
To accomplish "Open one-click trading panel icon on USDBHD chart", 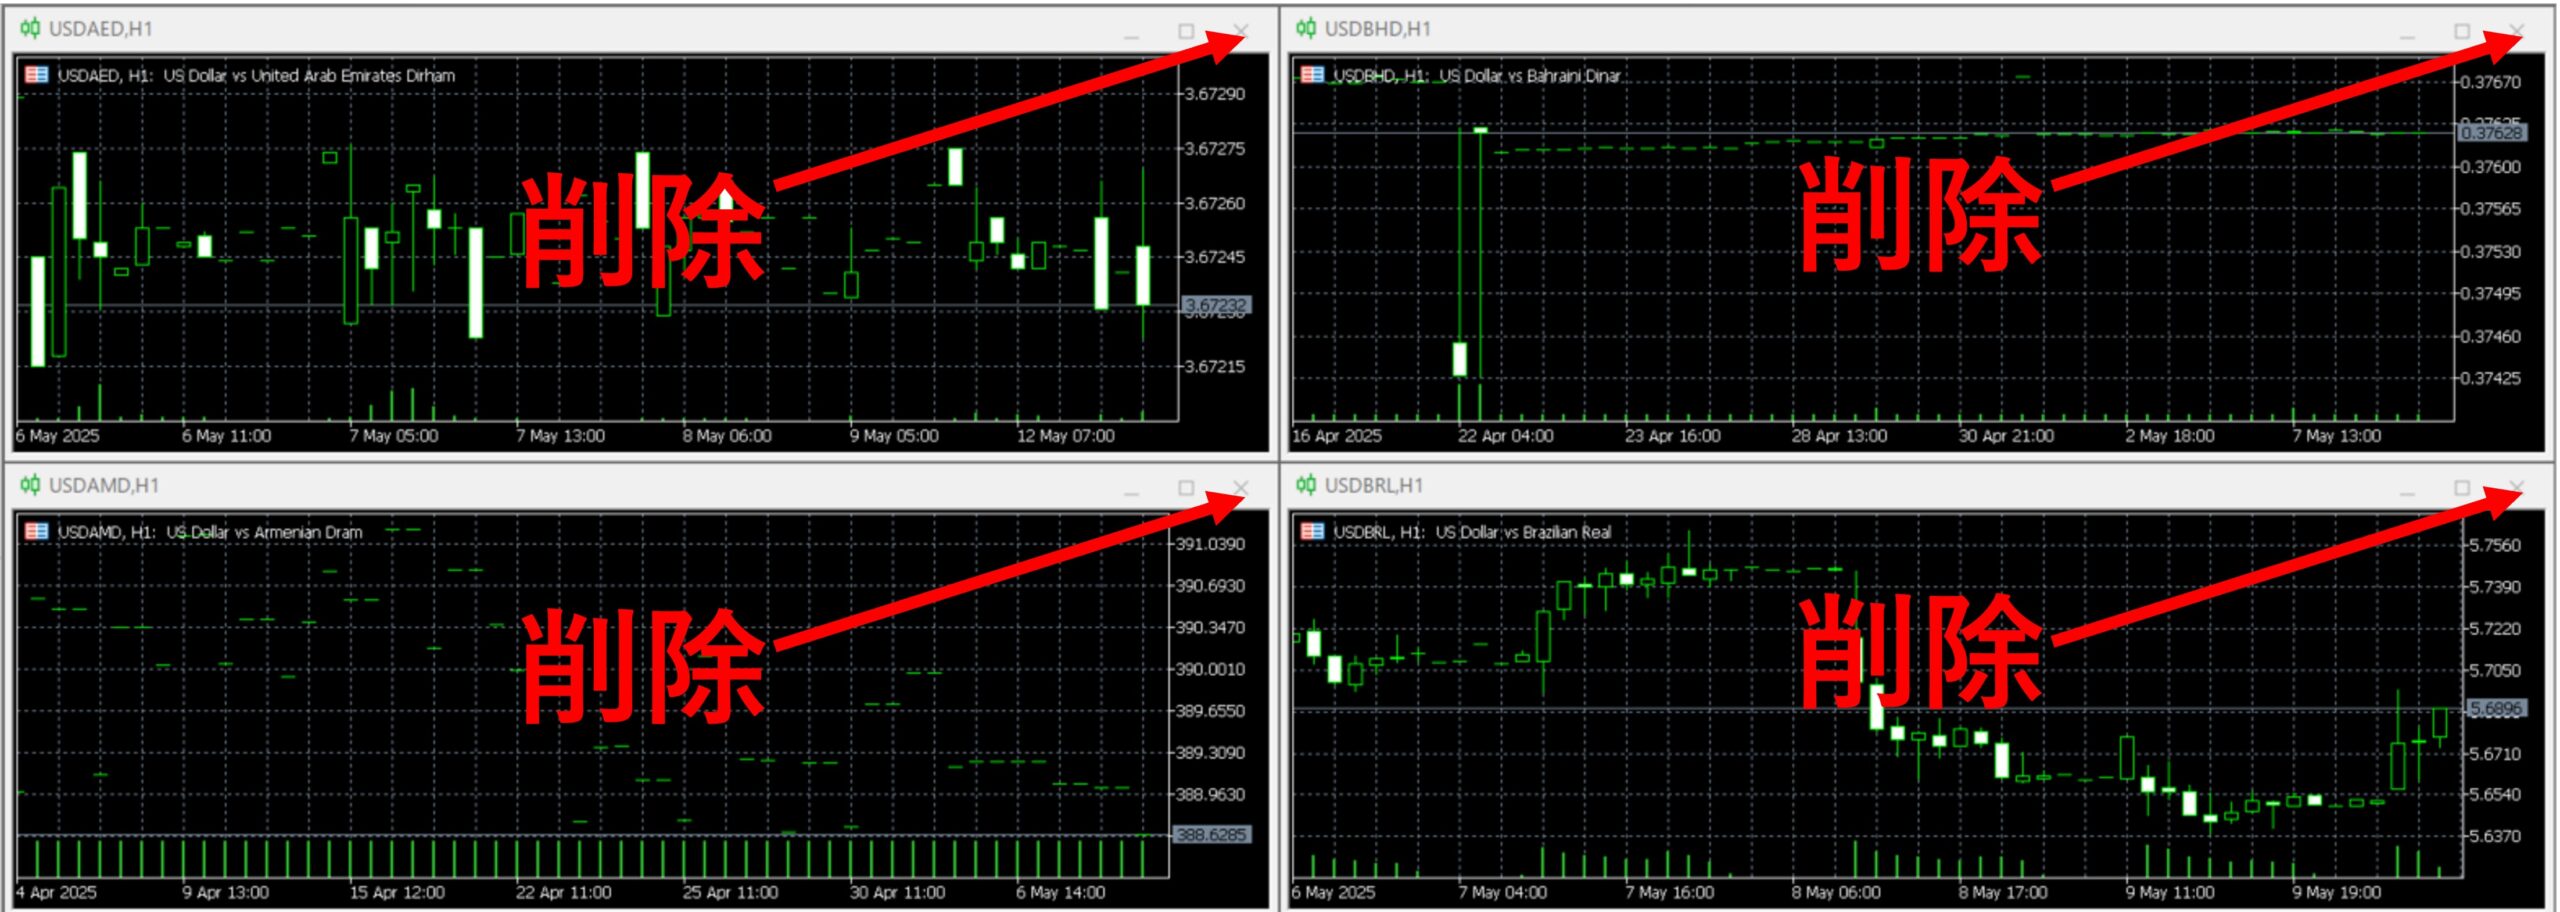I will pyautogui.click(x=1312, y=74).
